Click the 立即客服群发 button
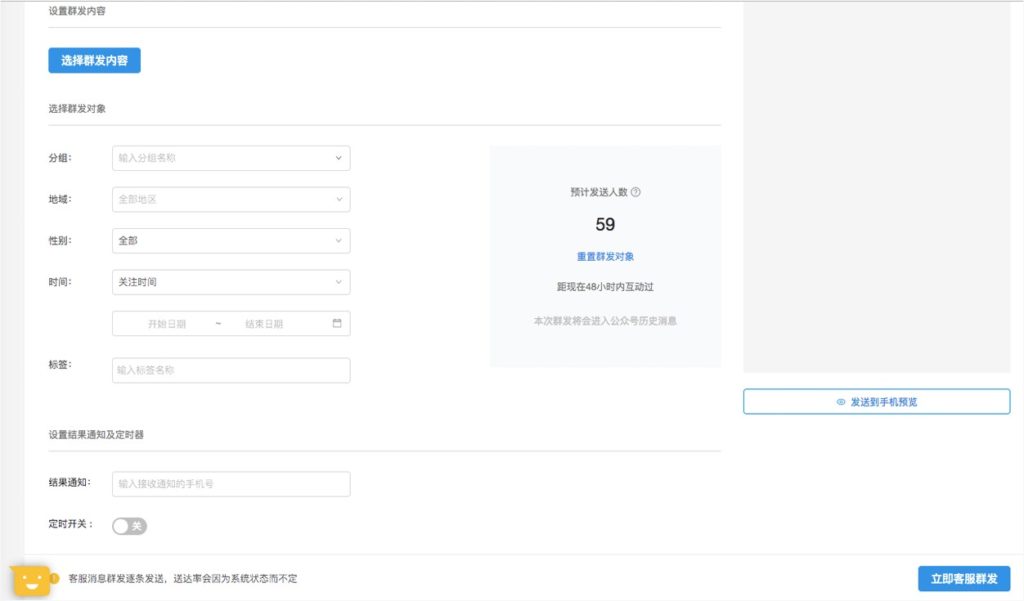Screen dimensions: 1024x601 pyautogui.click(x=964, y=579)
